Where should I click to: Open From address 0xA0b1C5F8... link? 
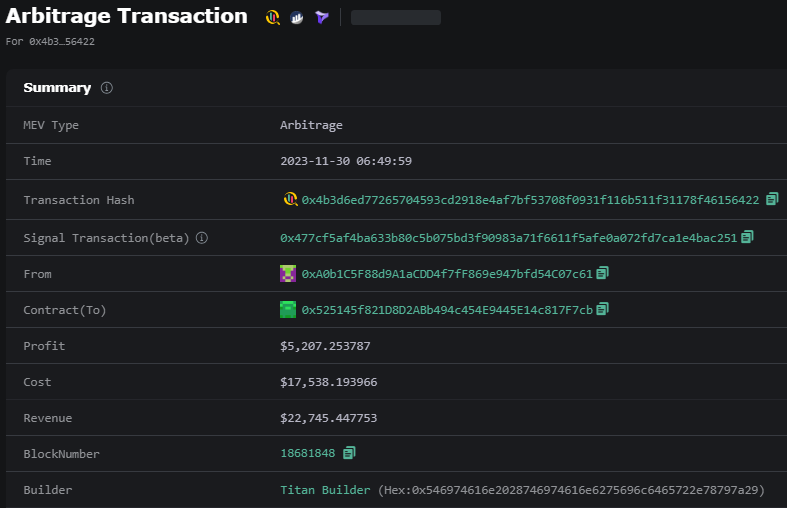click(447, 274)
